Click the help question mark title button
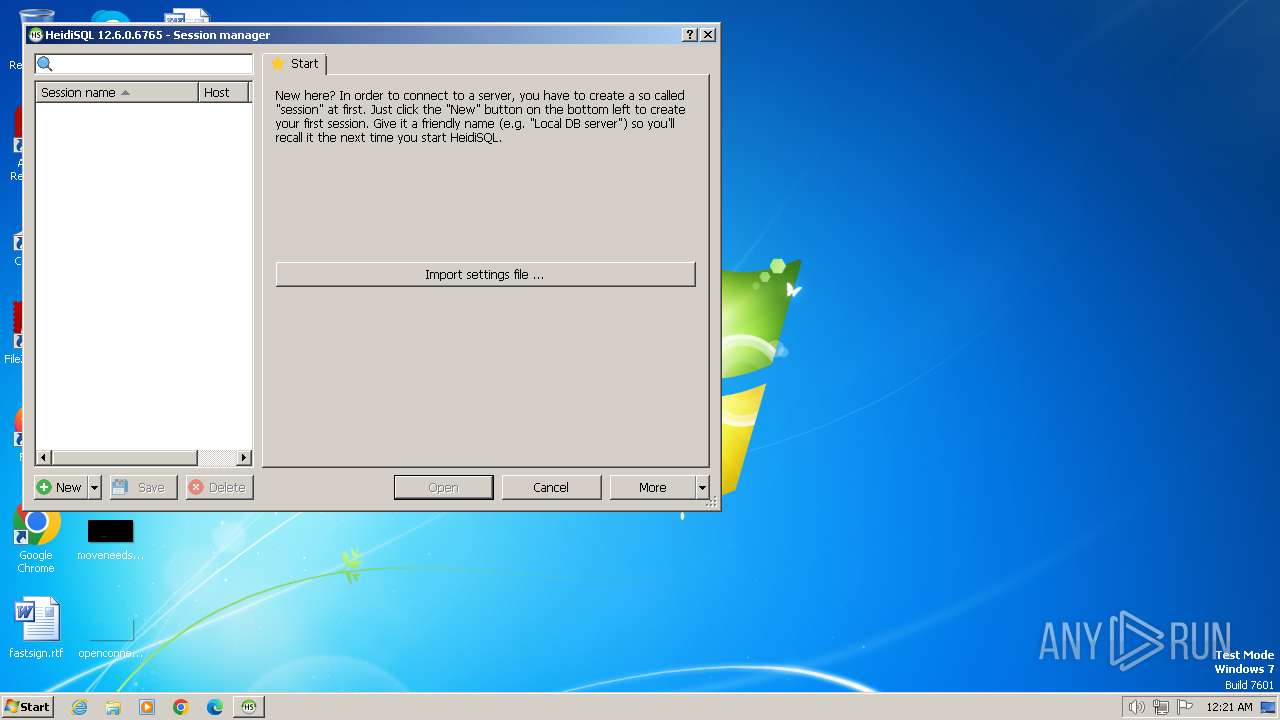The image size is (1280, 720). [690, 34]
